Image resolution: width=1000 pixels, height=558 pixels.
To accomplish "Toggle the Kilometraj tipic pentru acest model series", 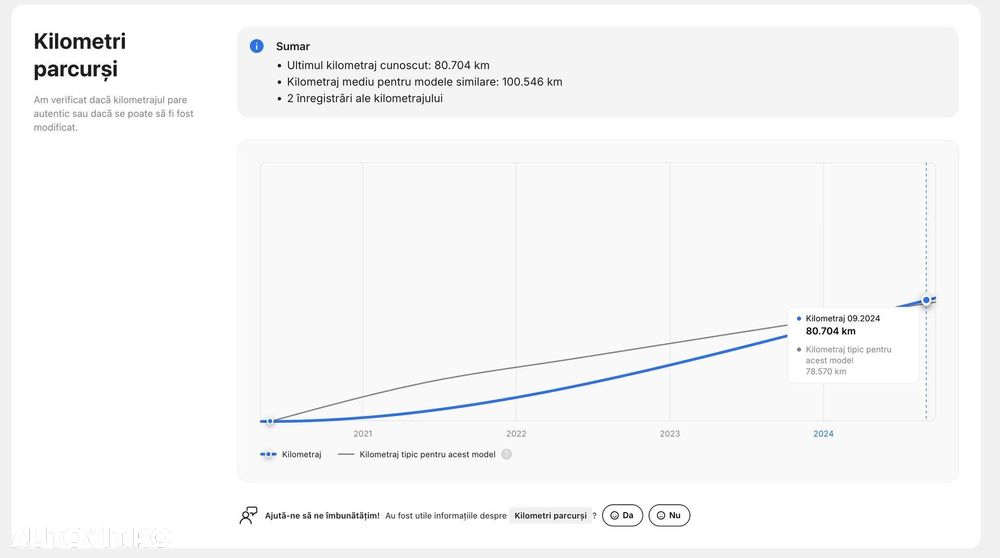I will point(417,454).
